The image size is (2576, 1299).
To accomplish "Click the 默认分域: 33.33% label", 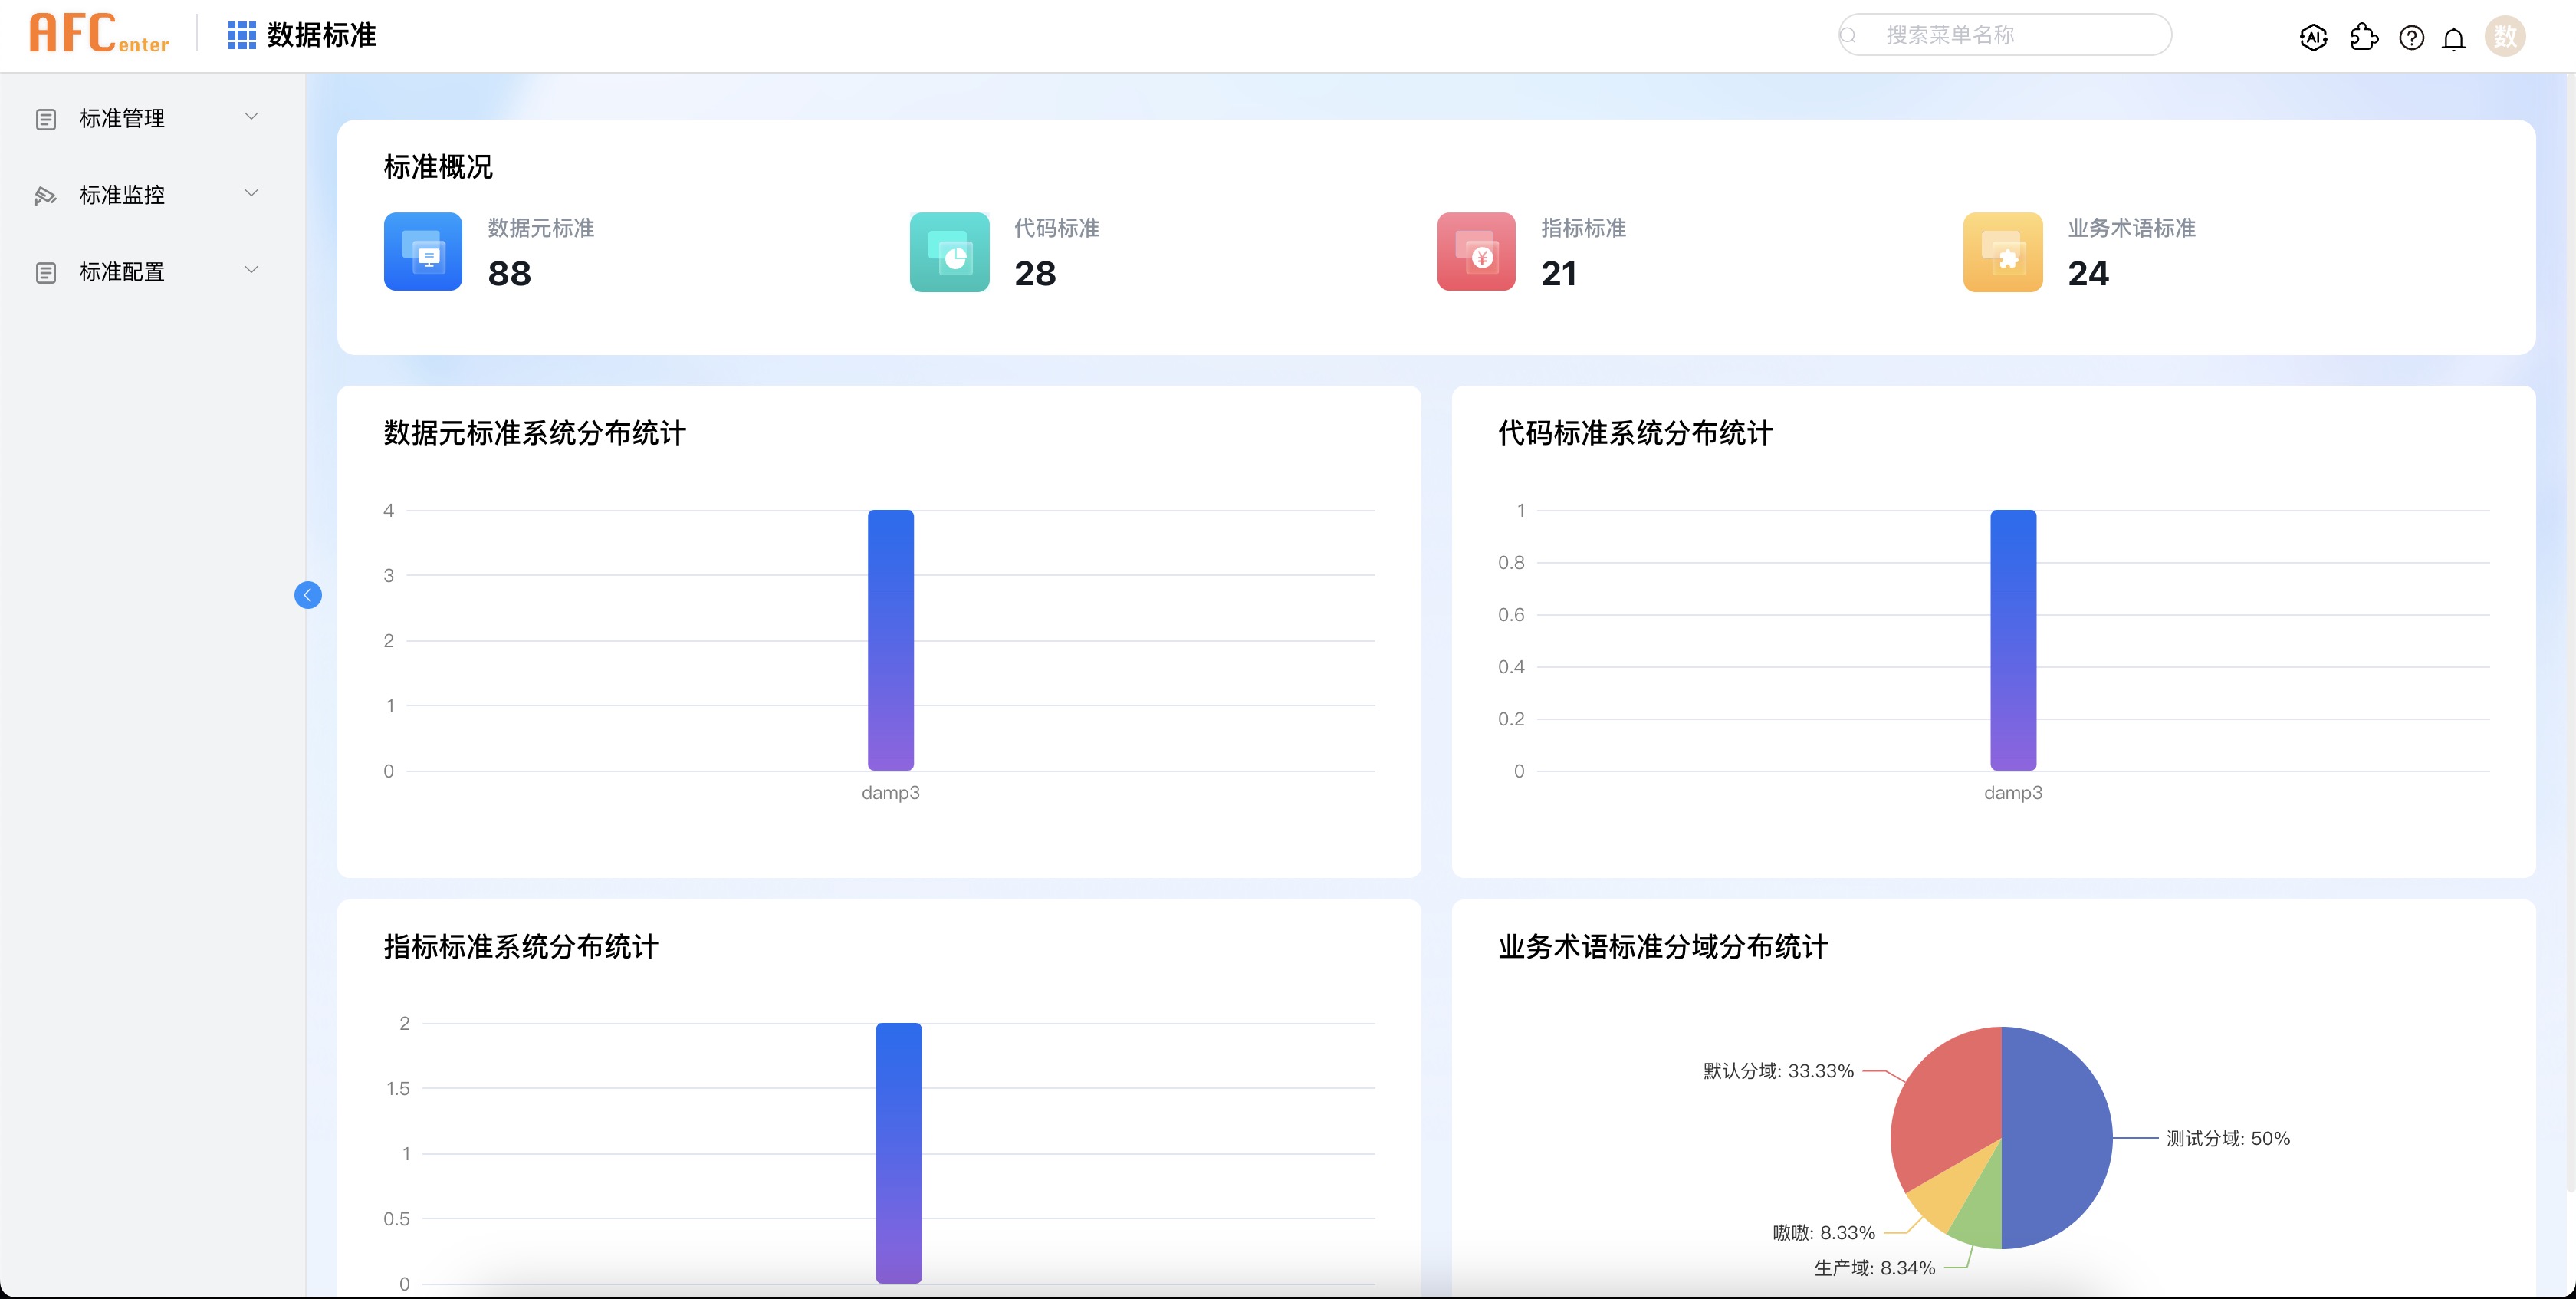I will 1778,1070.
